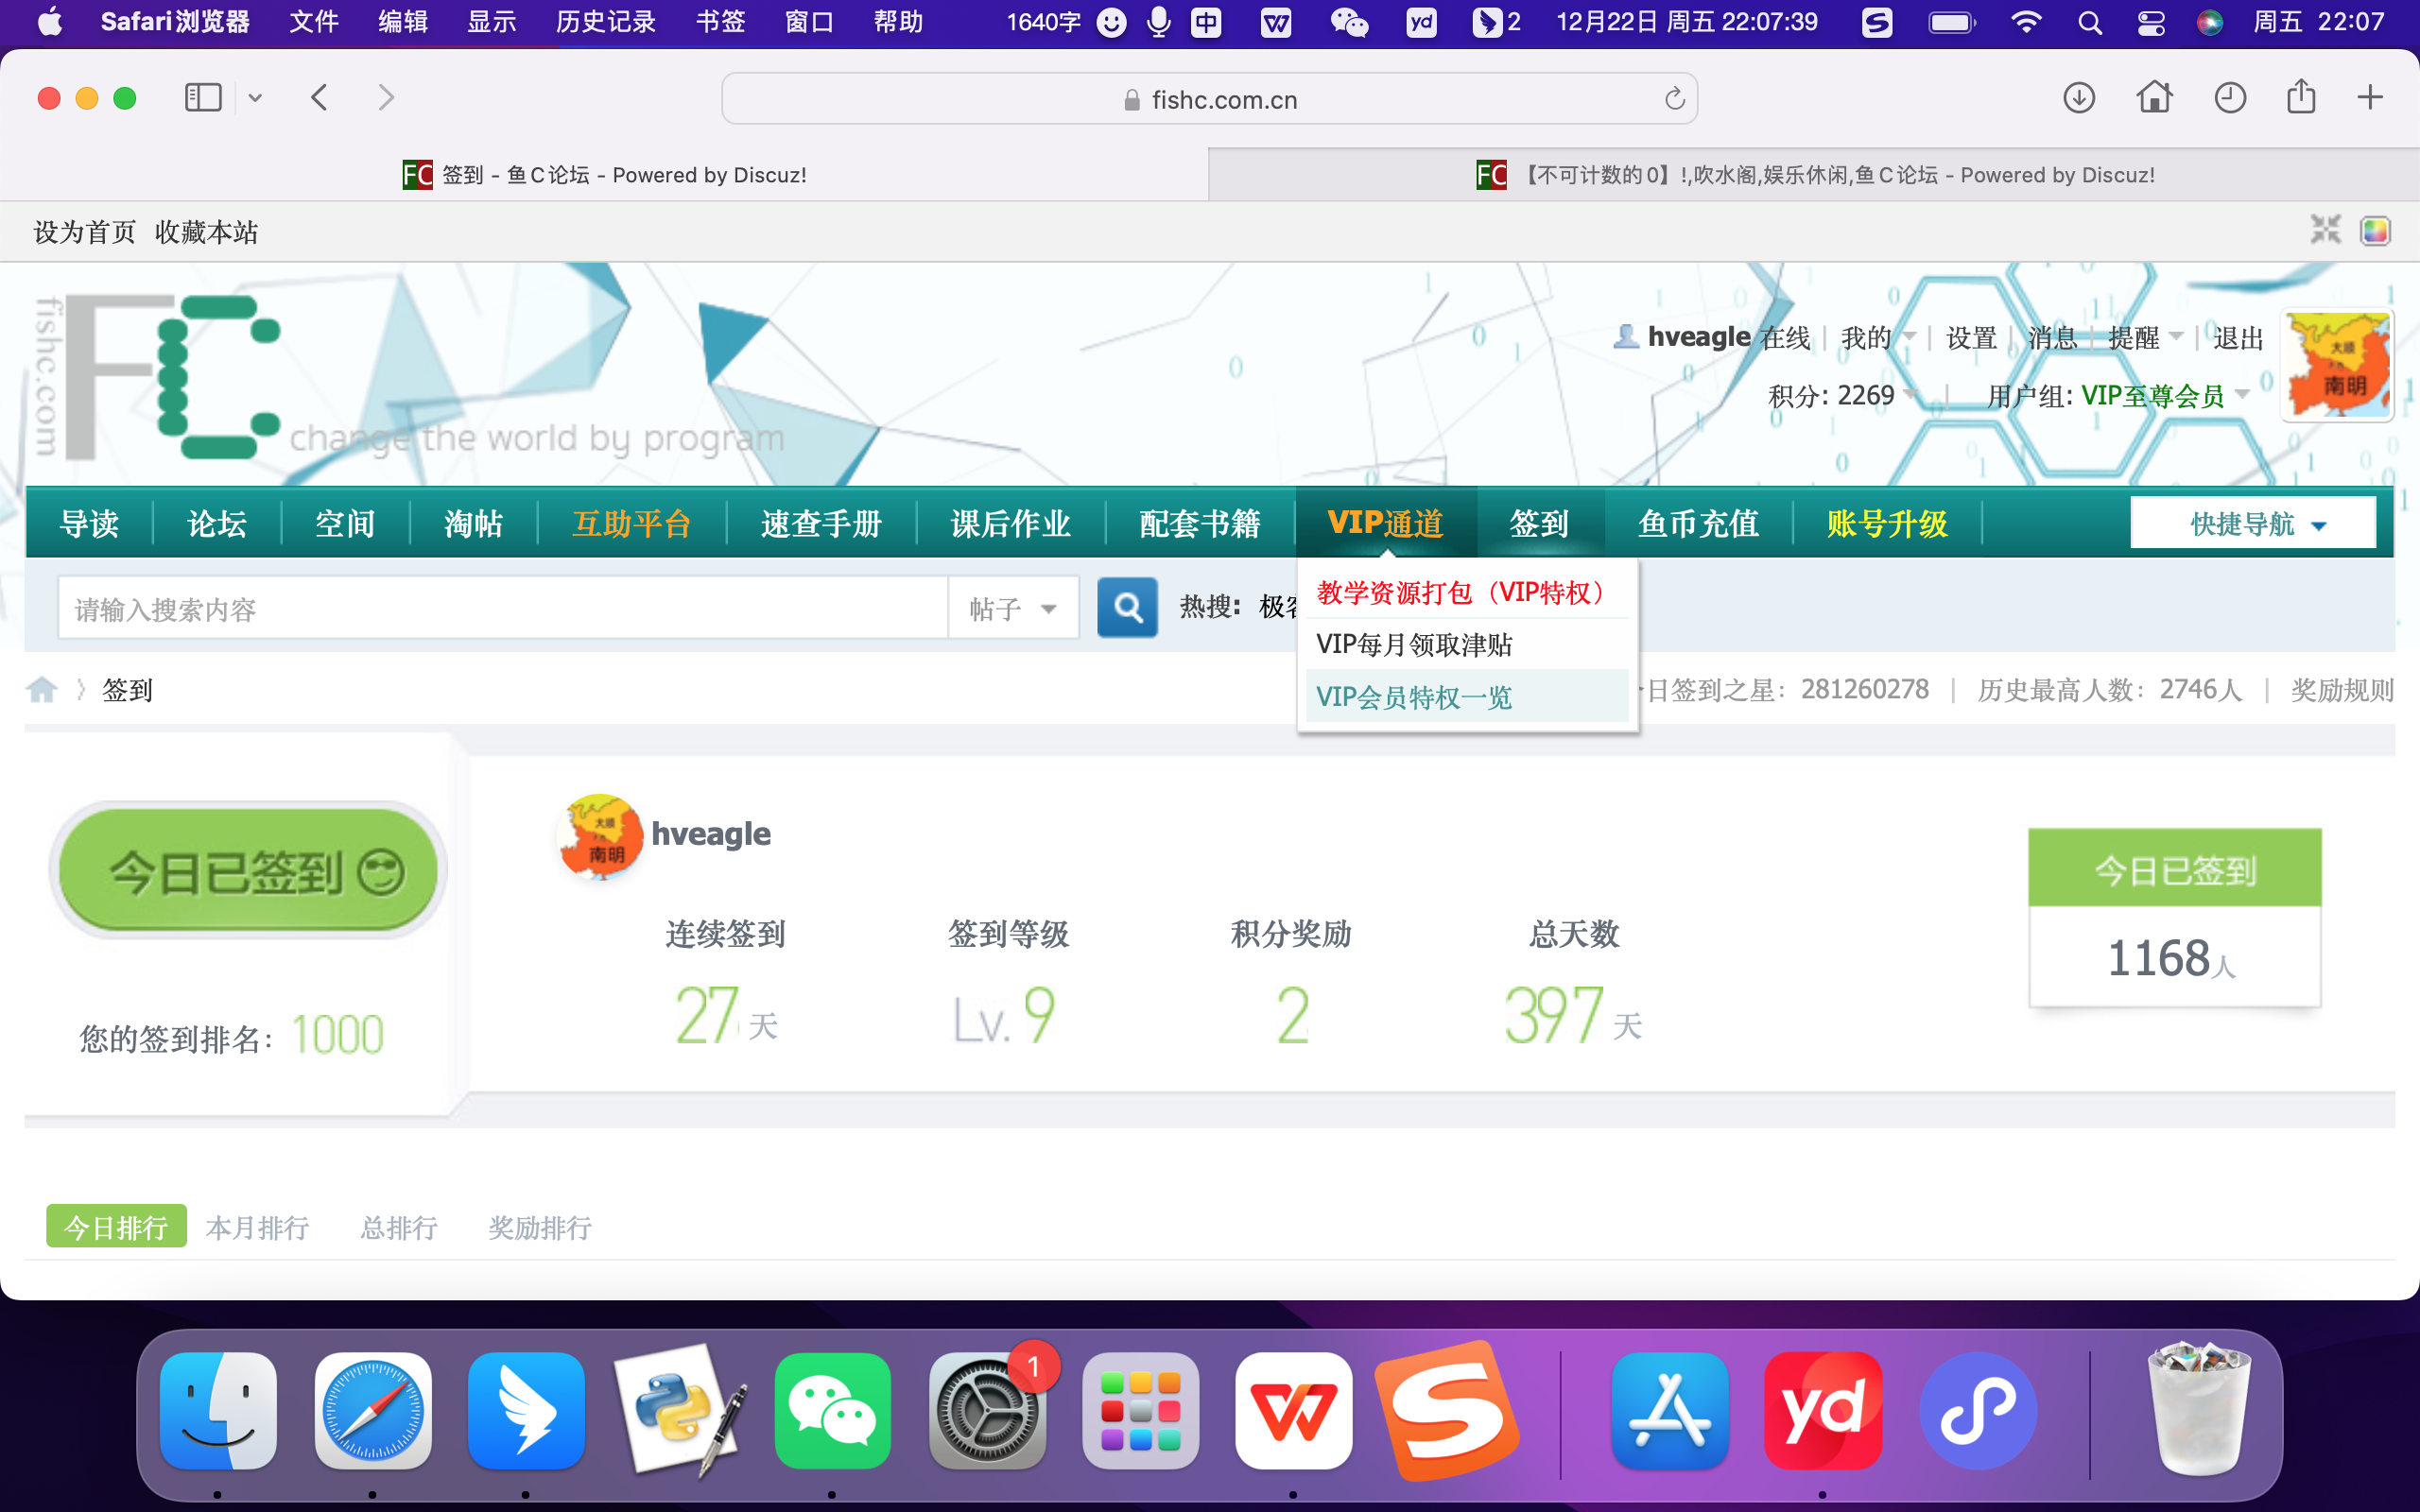
Task: Open Python IDLE in the Dock
Action: coord(680,1411)
